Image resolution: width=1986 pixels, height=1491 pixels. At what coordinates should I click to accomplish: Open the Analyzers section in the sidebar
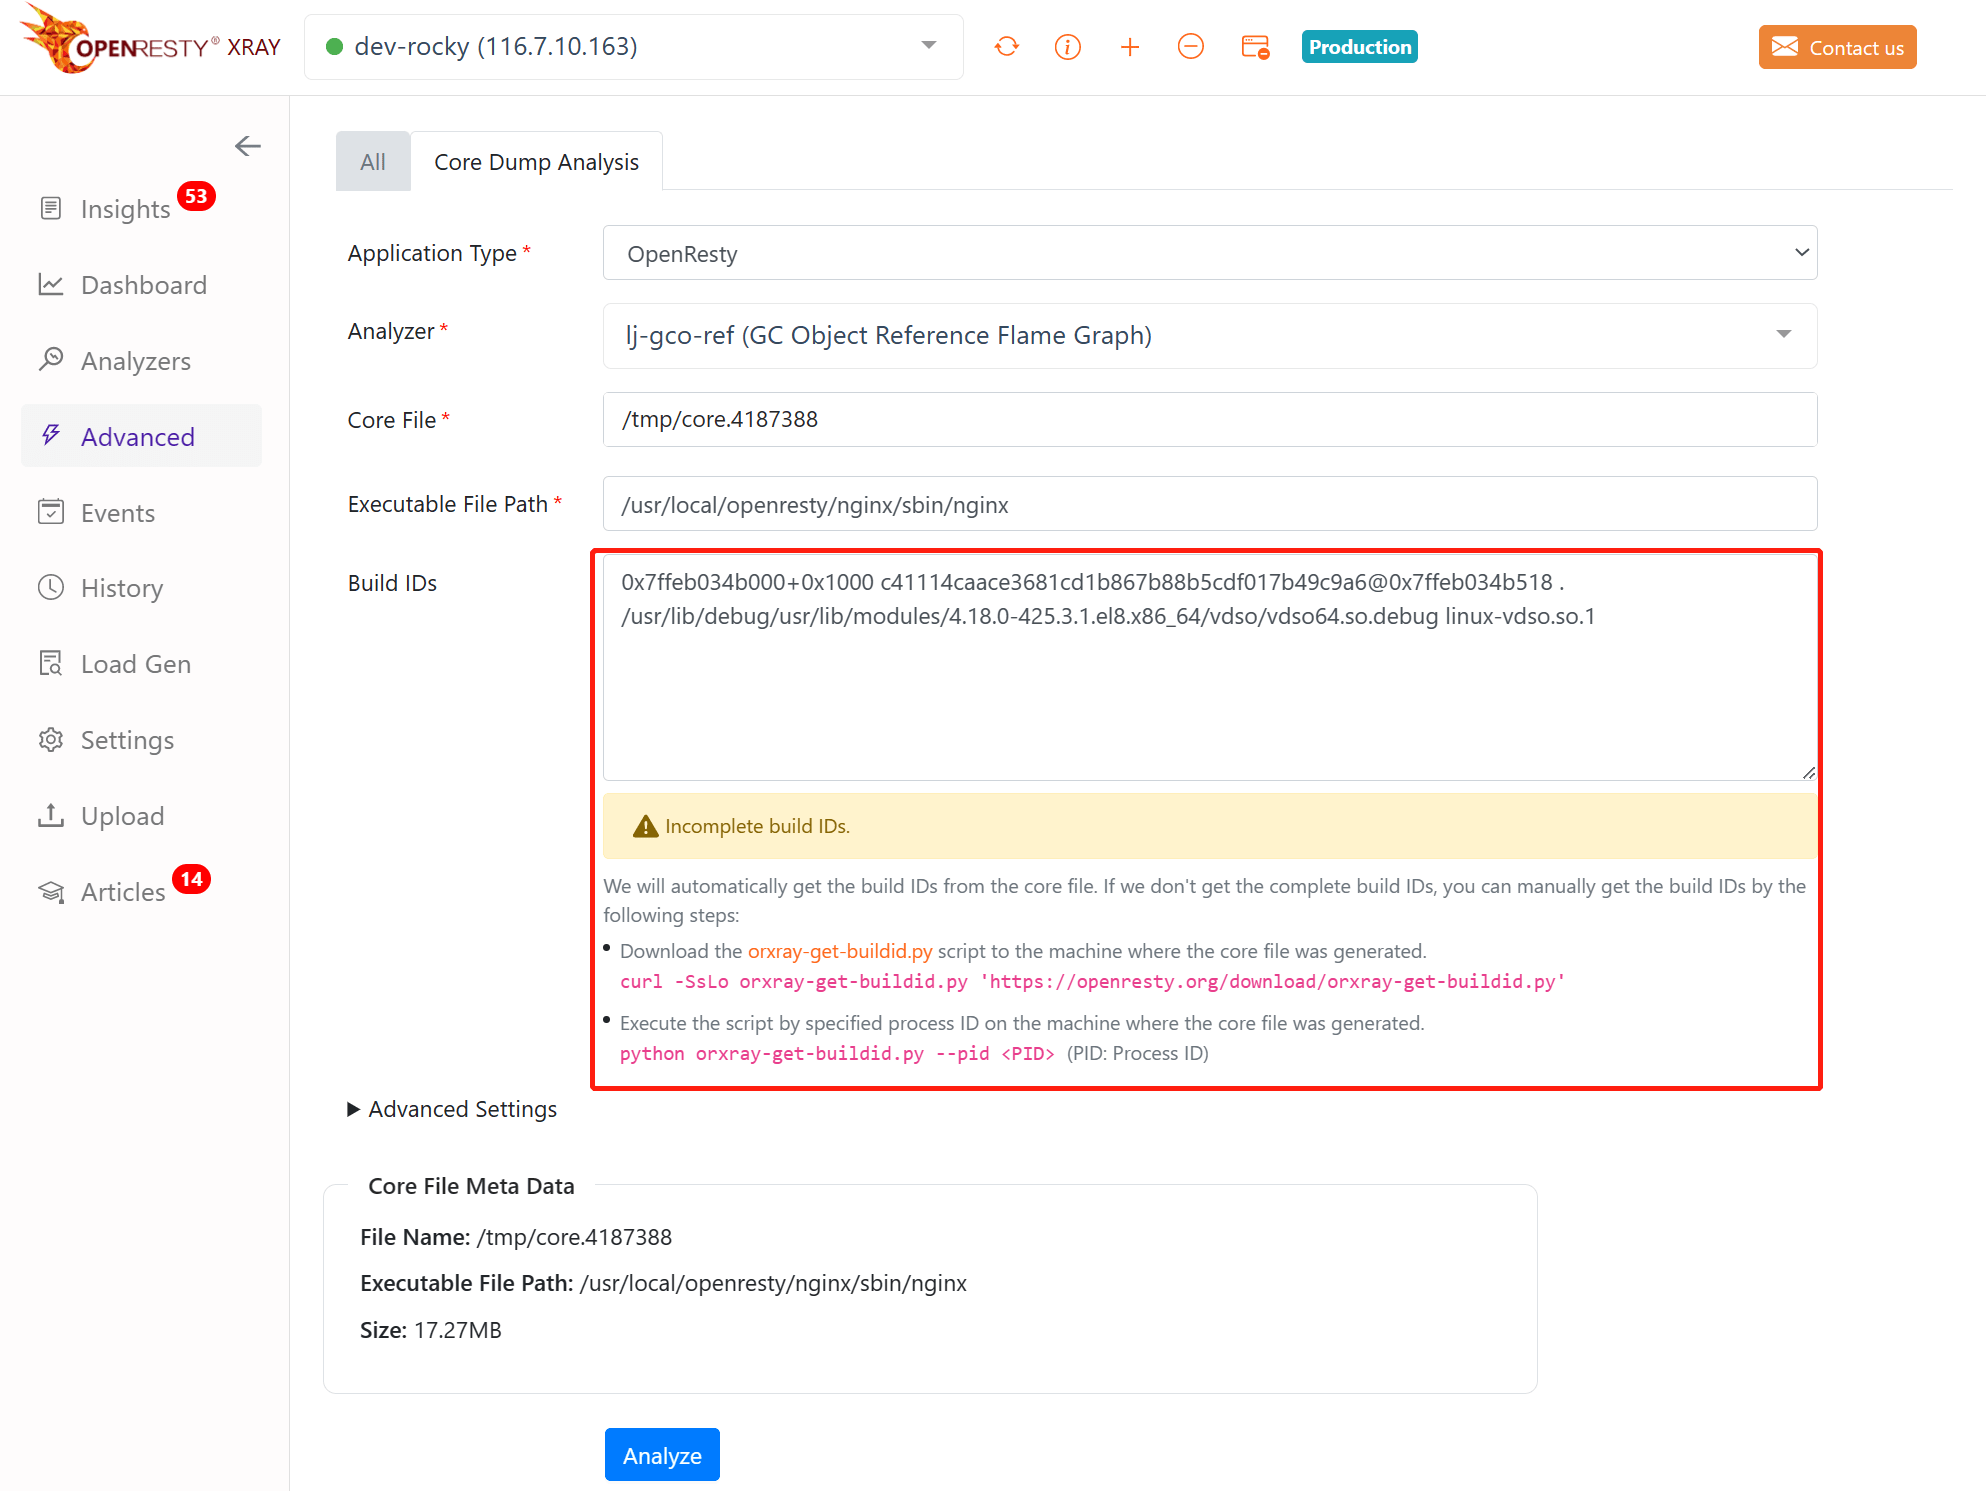click(135, 361)
